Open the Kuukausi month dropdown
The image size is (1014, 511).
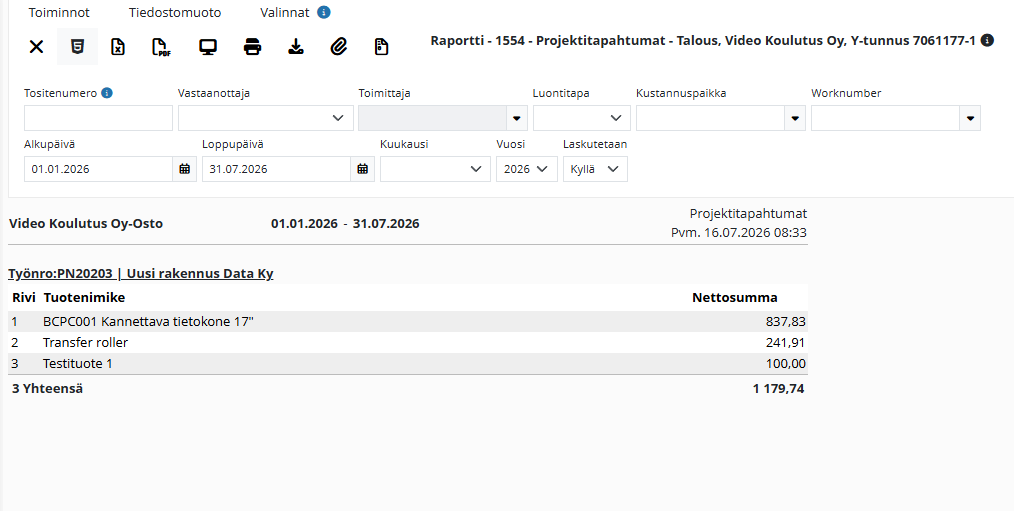(435, 169)
